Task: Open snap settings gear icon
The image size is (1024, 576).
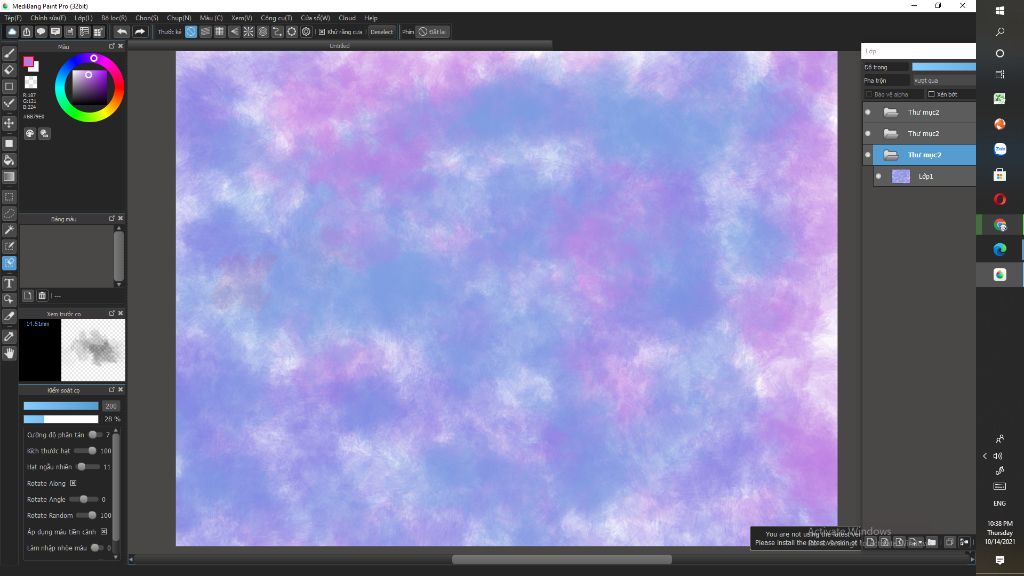Action: pos(306,31)
